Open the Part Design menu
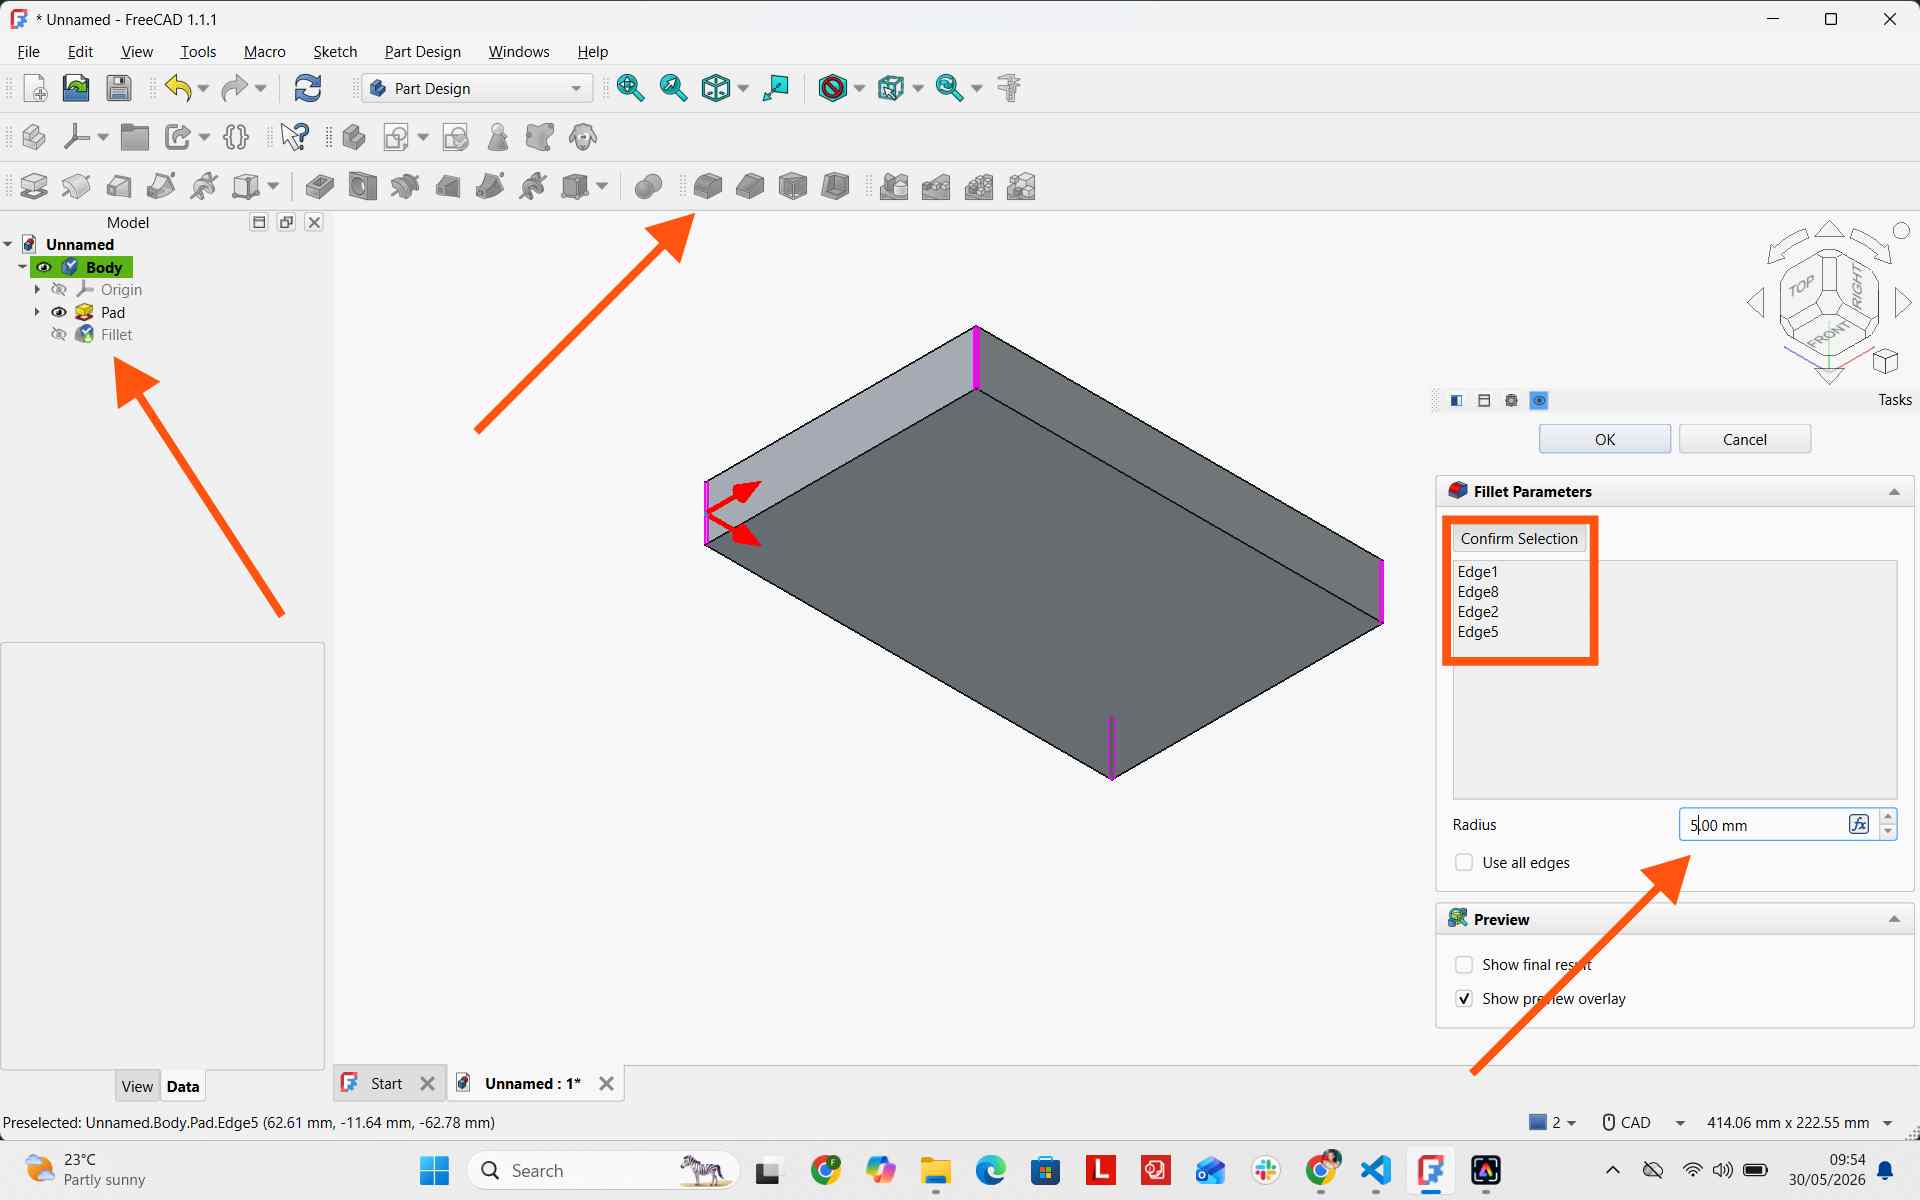 point(423,51)
